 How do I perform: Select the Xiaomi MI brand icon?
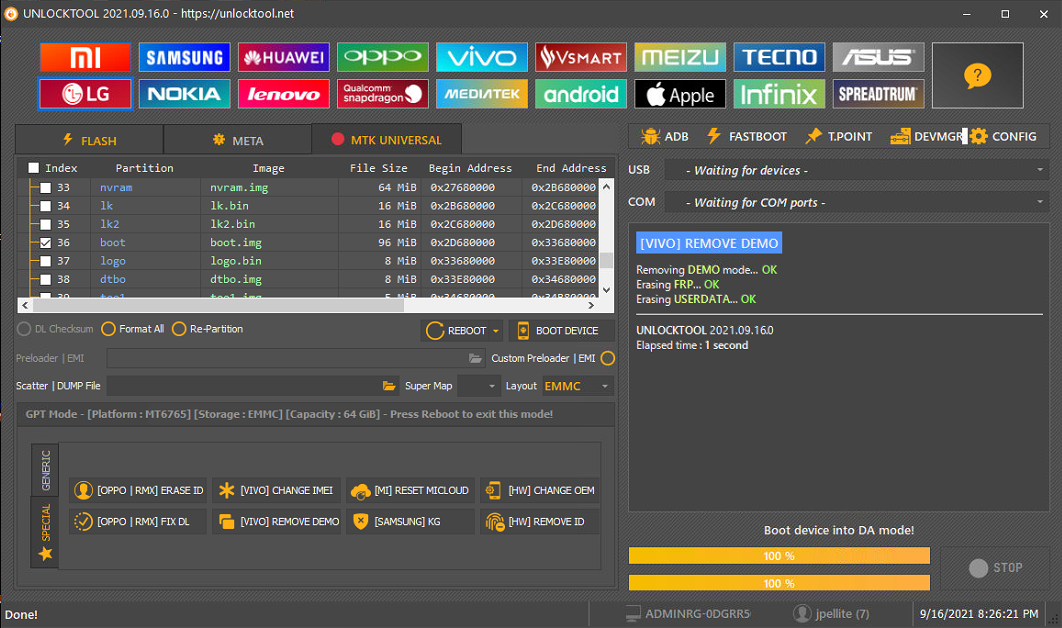pyautogui.click(x=85, y=58)
